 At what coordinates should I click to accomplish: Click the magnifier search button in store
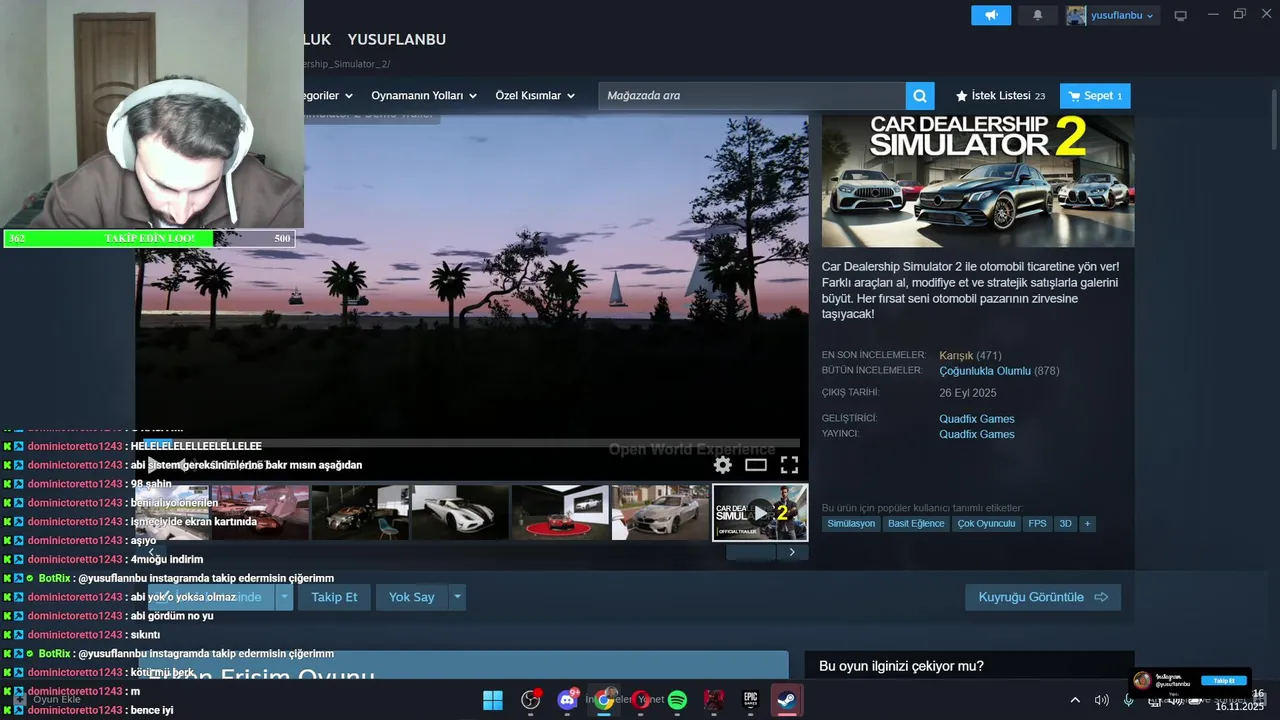pyautogui.click(x=920, y=96)
